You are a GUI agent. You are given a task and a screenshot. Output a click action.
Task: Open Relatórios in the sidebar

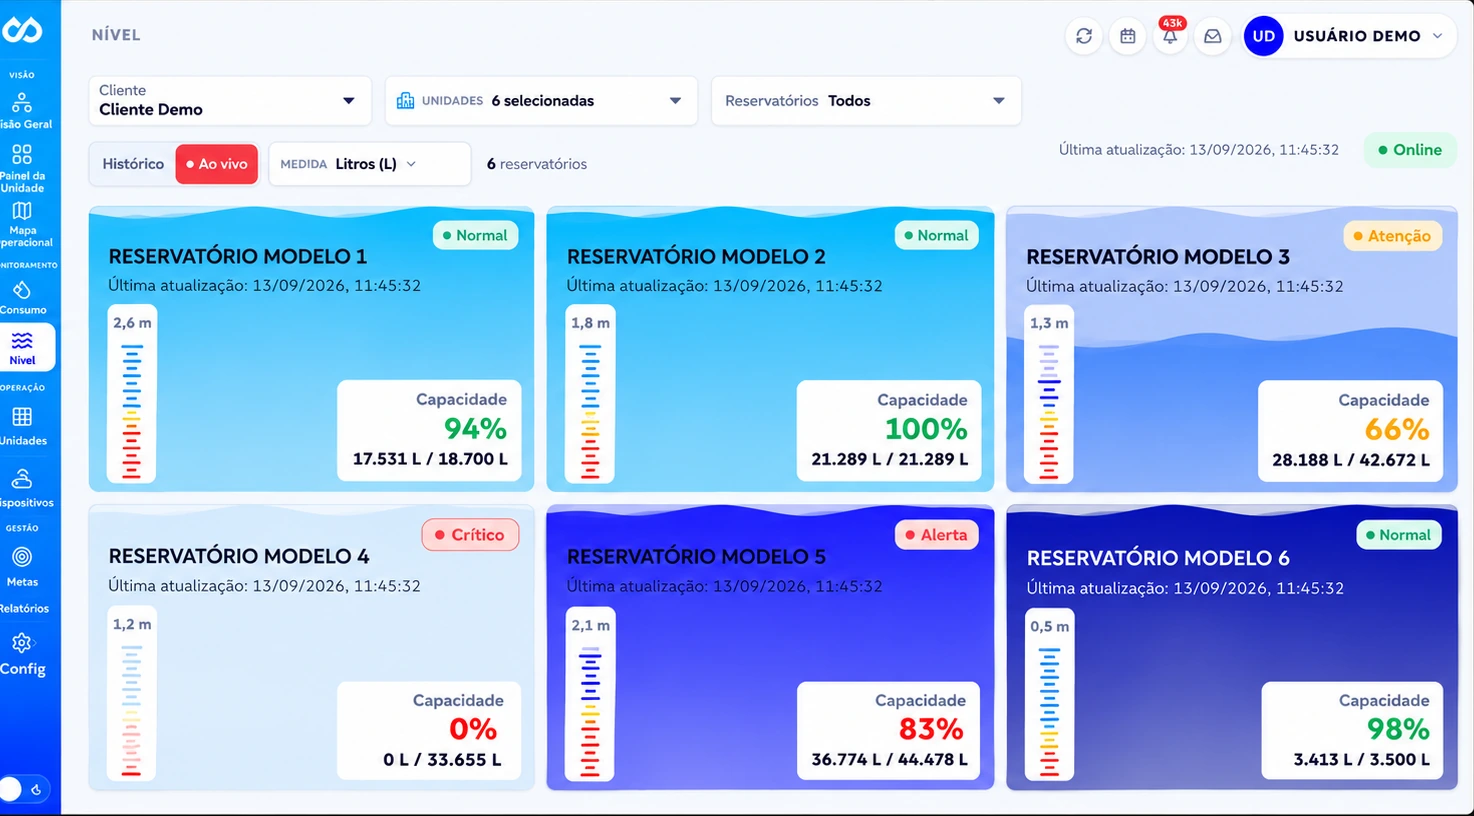coord(24,608)
